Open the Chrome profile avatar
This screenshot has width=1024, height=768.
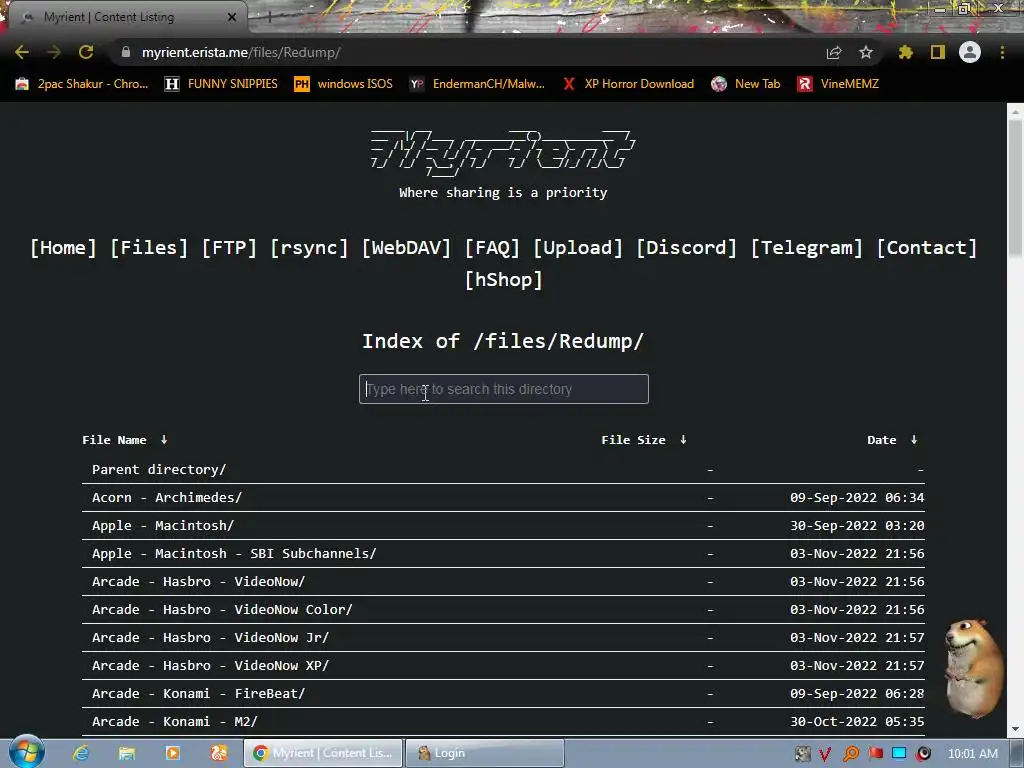point(970,52)
